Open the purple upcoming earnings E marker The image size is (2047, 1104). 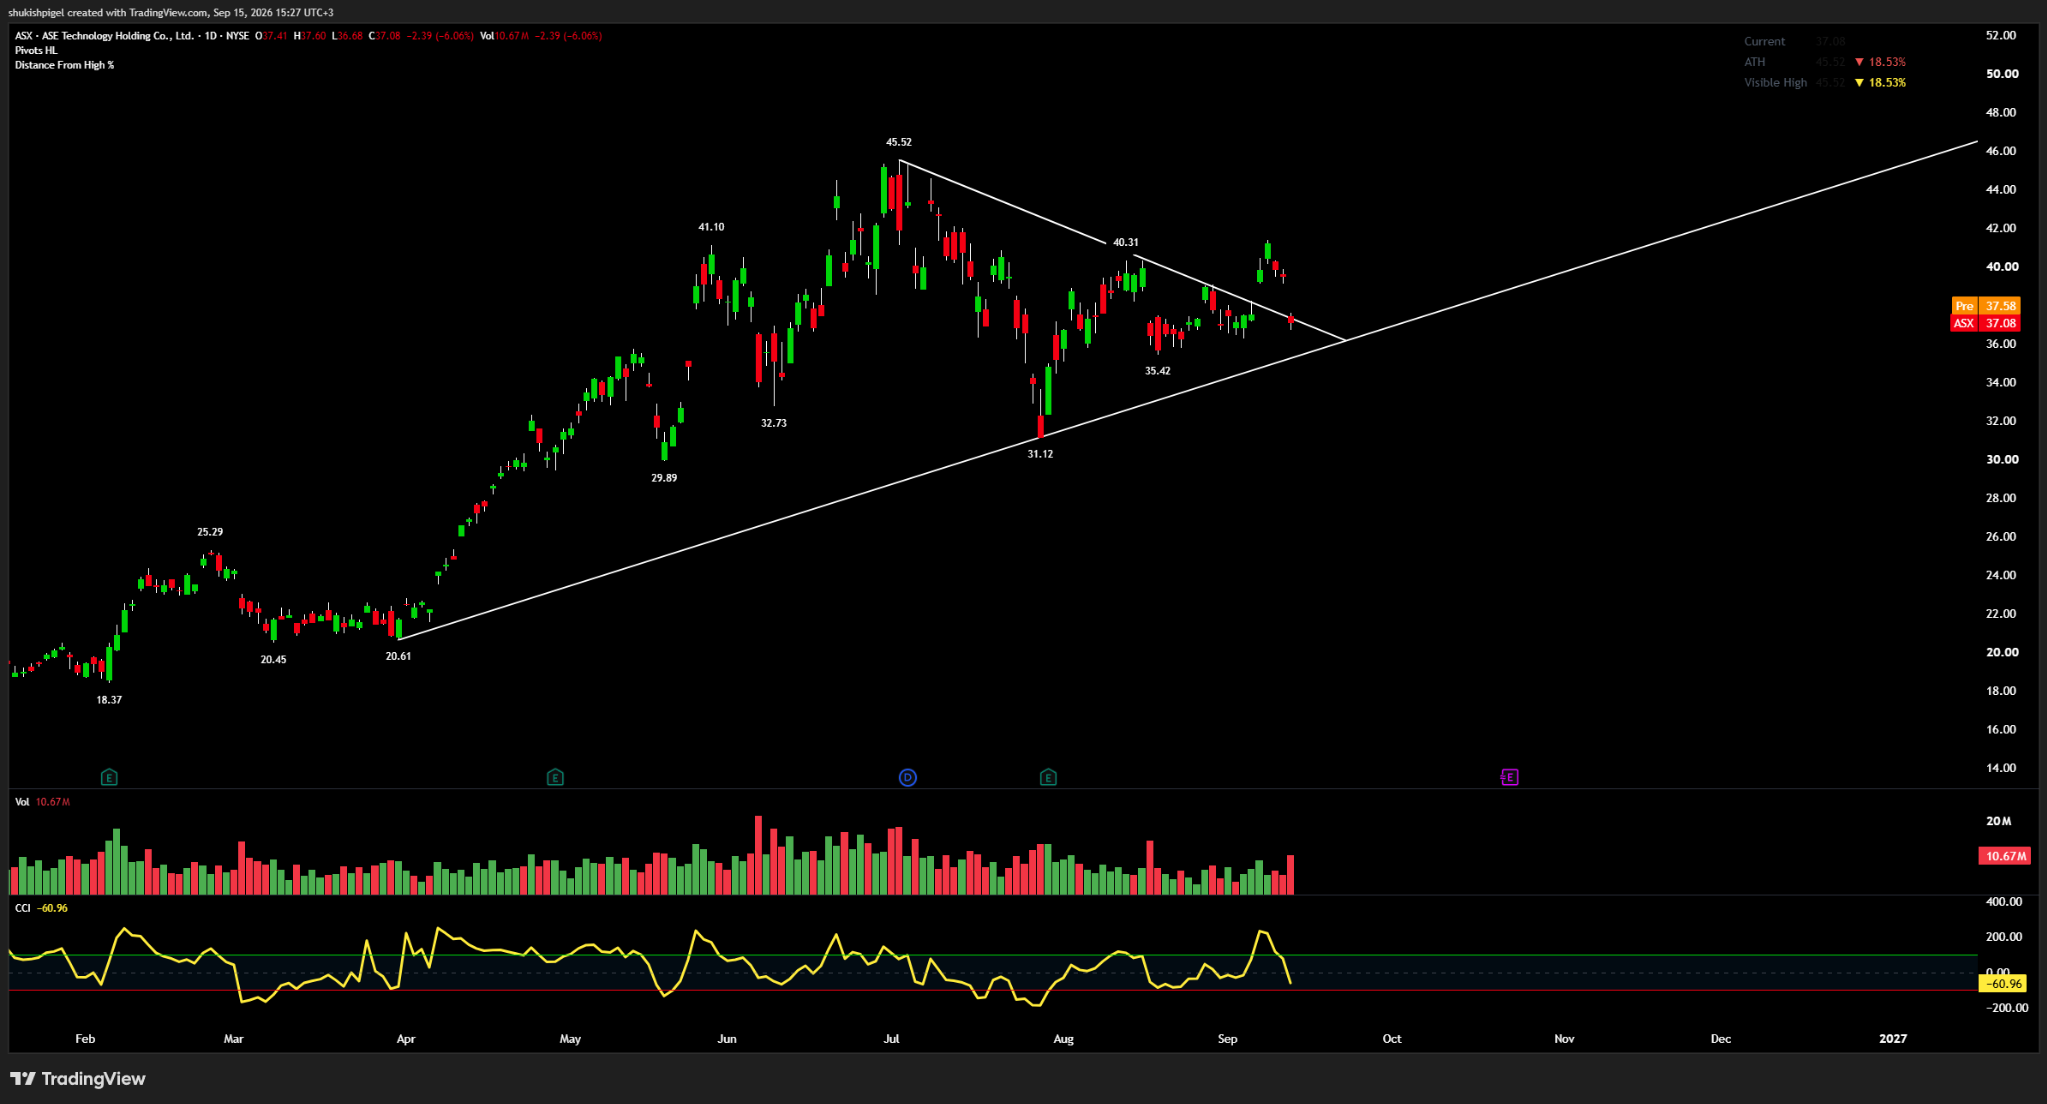coord(1509,777)
